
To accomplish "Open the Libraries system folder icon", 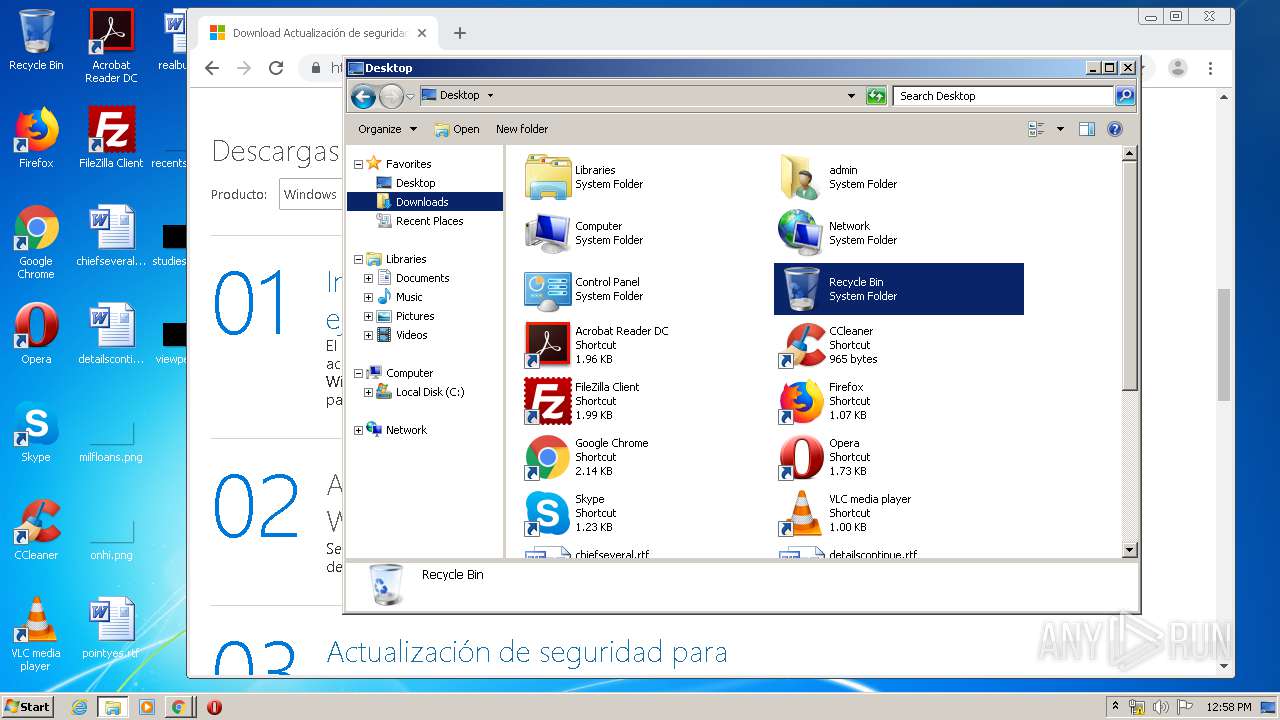I will click(x=547, y=177).
